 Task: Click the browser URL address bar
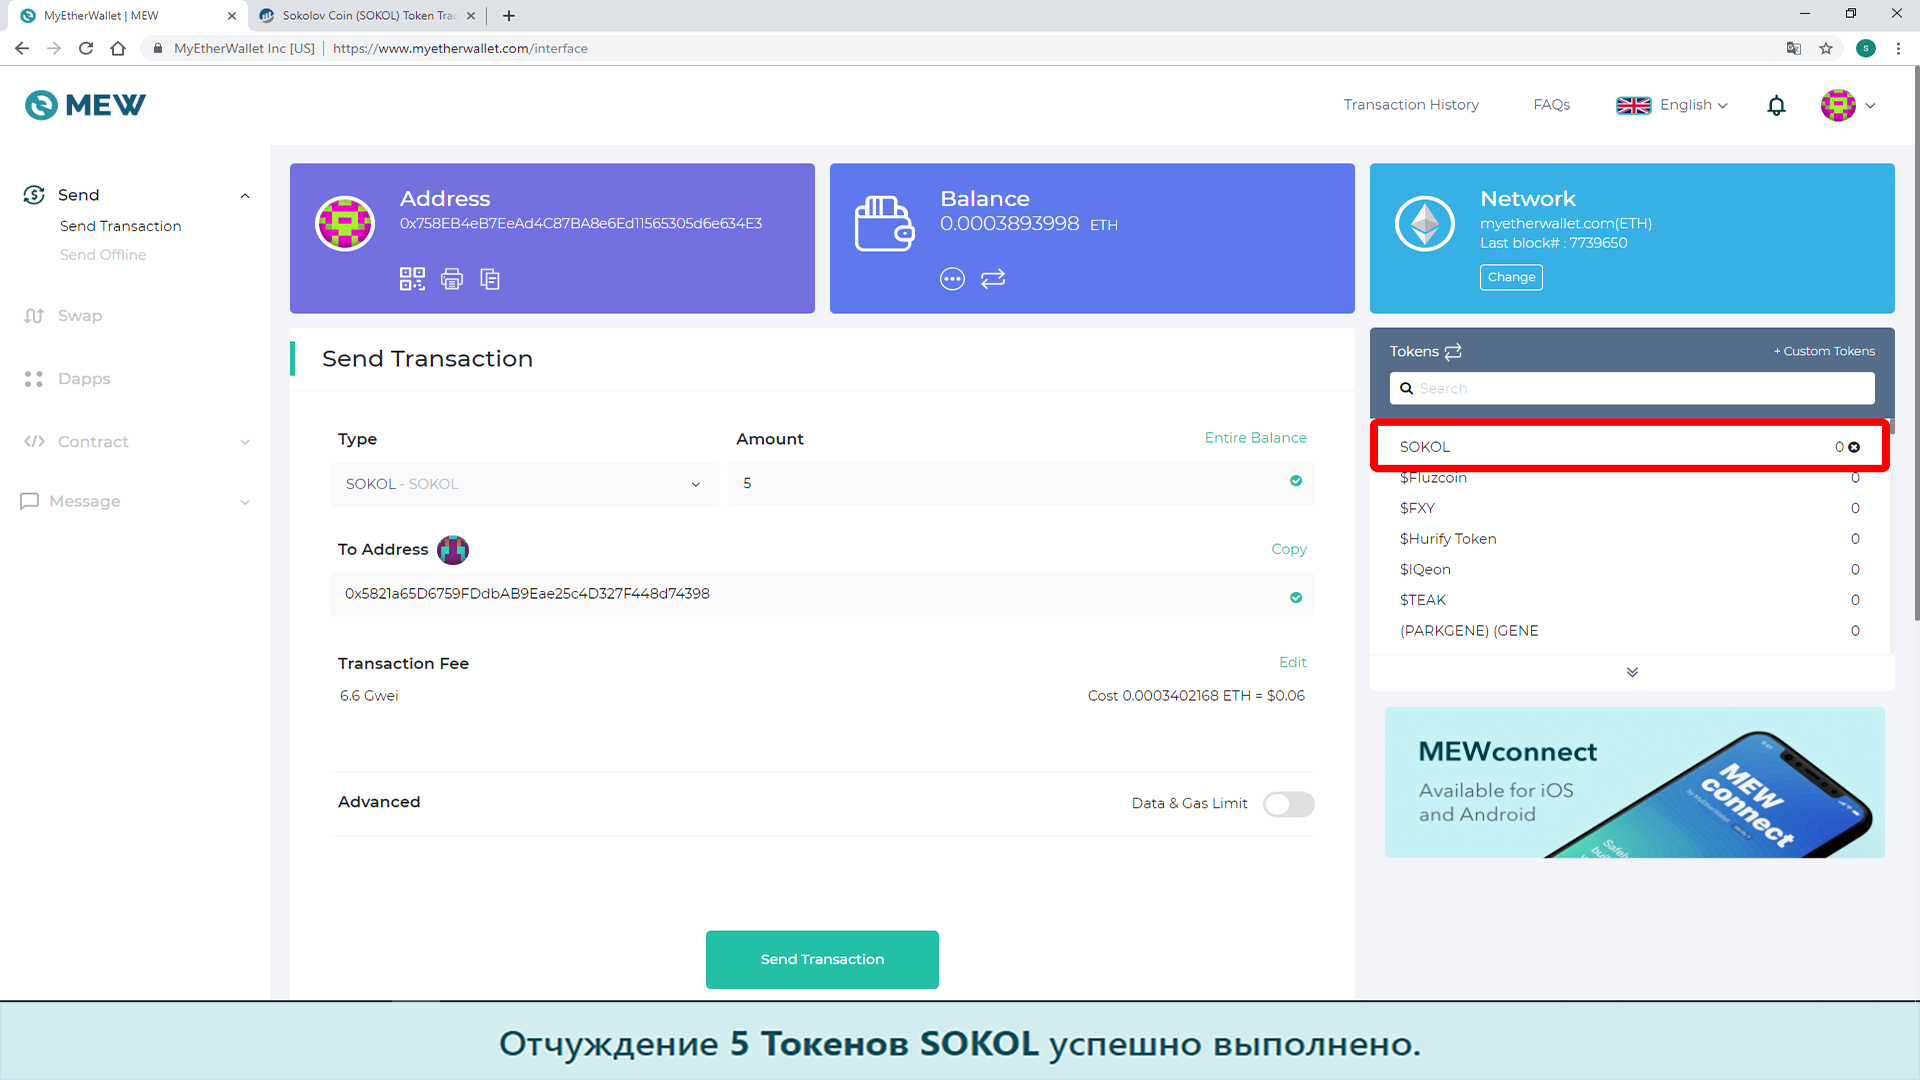tap(960, 48)
